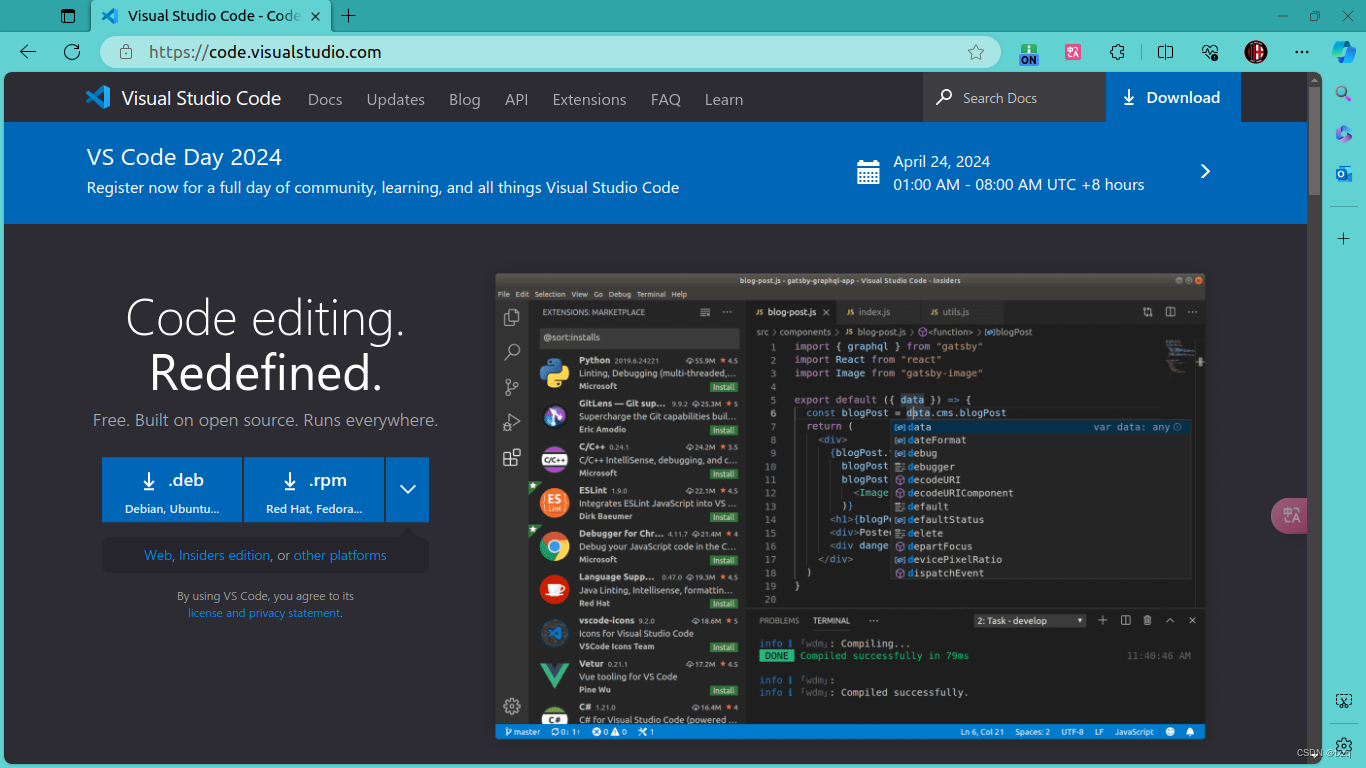Click the calendar icon in the banner
This screenshot has width=1366, height=768.
click(868, 172)
